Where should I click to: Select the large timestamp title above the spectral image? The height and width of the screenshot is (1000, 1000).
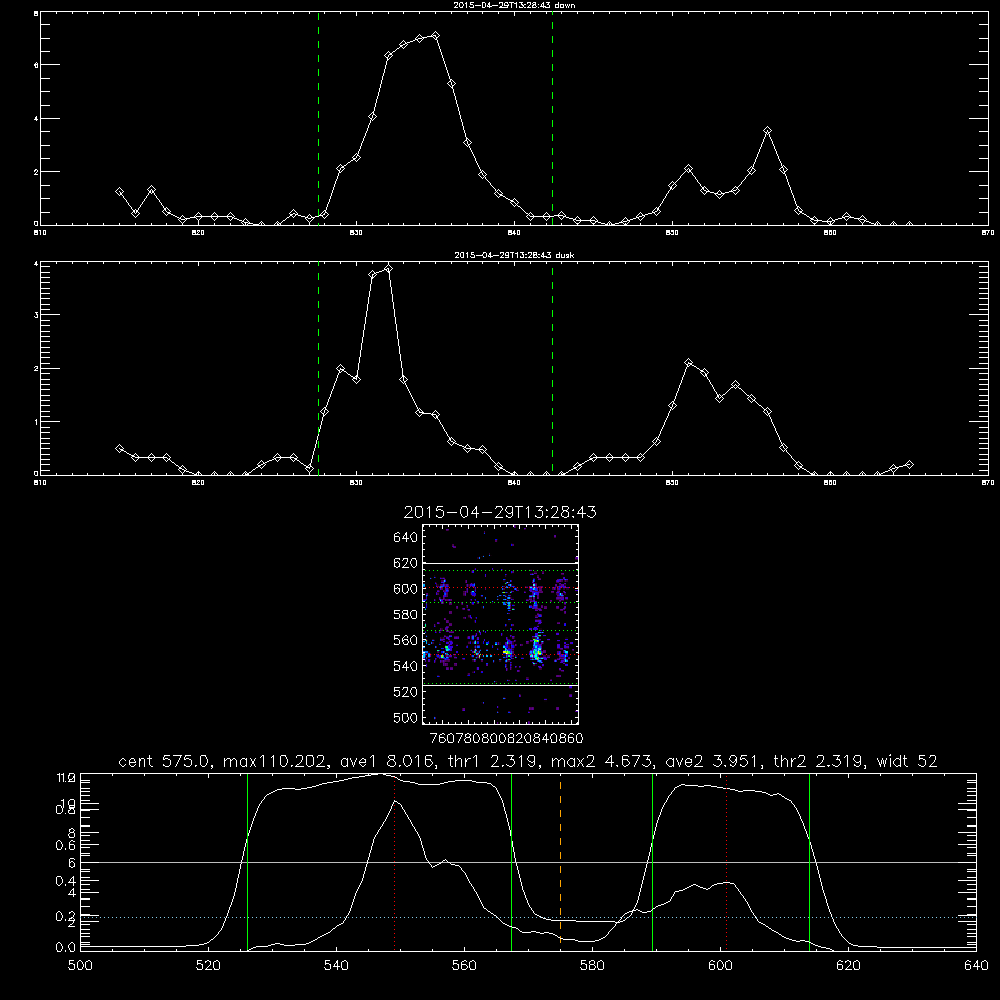[x=500, y=512]
